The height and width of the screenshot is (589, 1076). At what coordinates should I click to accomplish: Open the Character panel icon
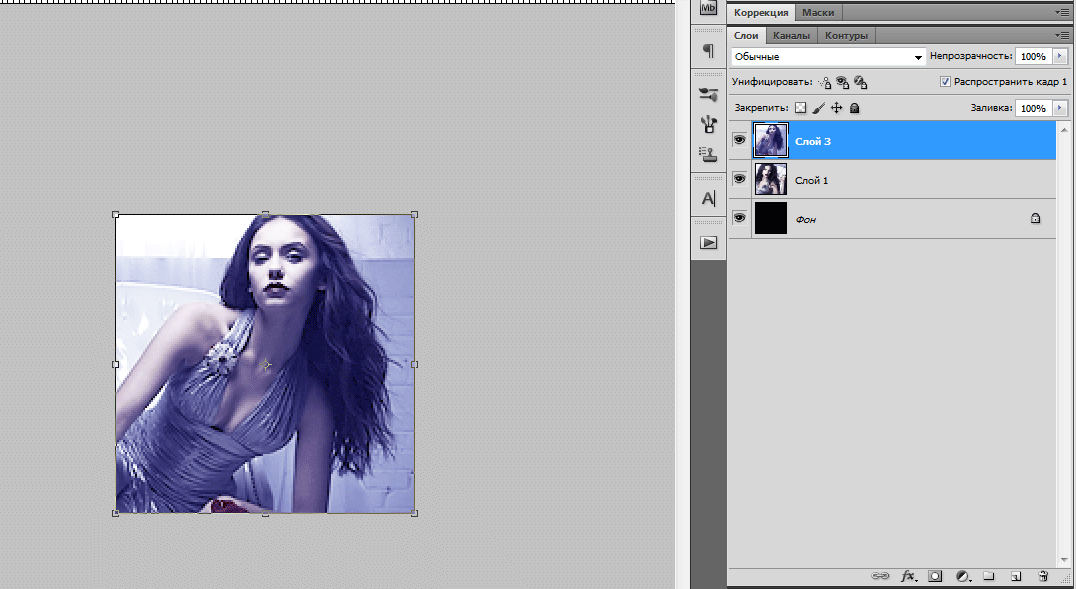click(x=708, y=198)
